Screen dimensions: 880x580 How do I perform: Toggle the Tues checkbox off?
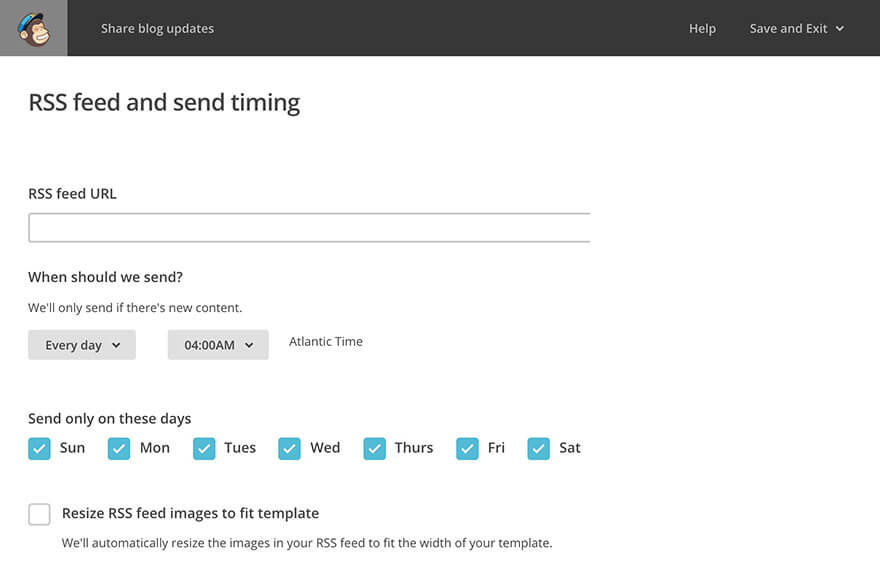pos(204,448)
